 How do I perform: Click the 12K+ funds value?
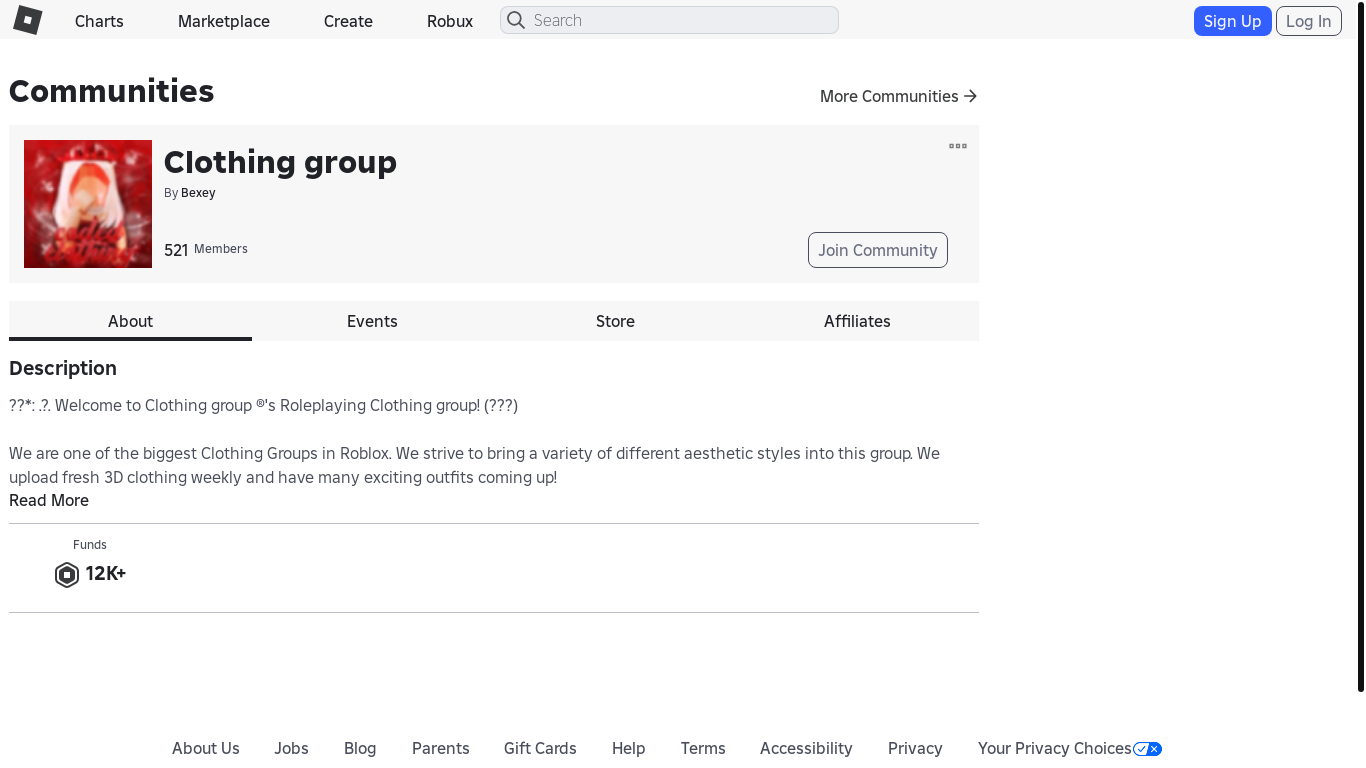[x=105, y=574]
